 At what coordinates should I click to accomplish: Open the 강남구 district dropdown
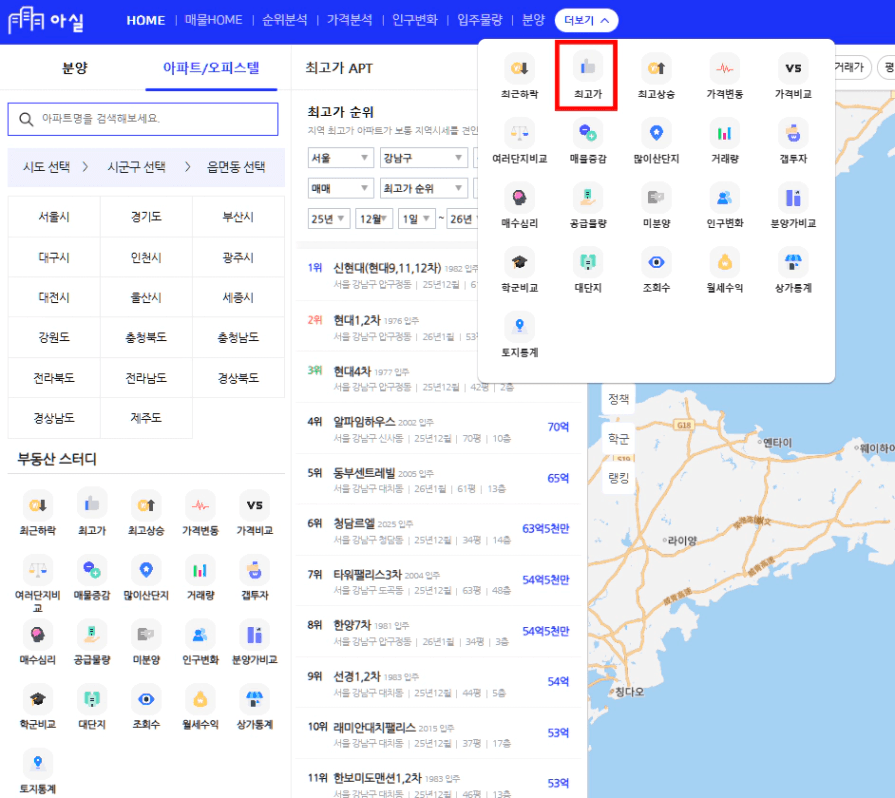click(x=422, y=158)
